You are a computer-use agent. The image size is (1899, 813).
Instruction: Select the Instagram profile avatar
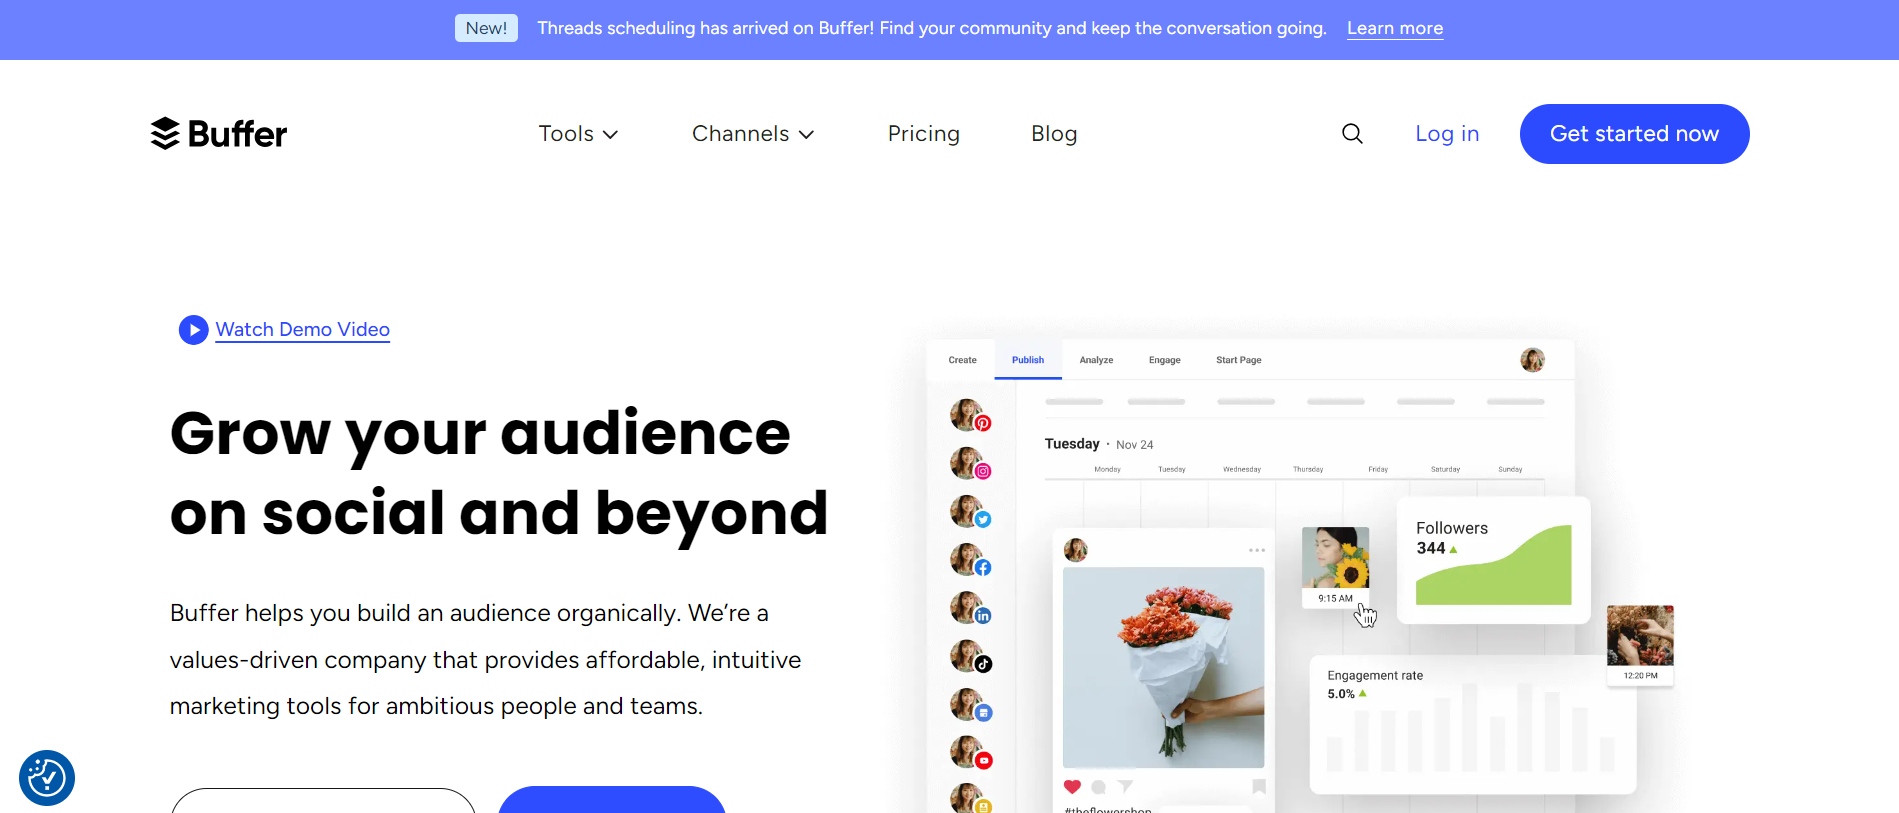[969, 463]
